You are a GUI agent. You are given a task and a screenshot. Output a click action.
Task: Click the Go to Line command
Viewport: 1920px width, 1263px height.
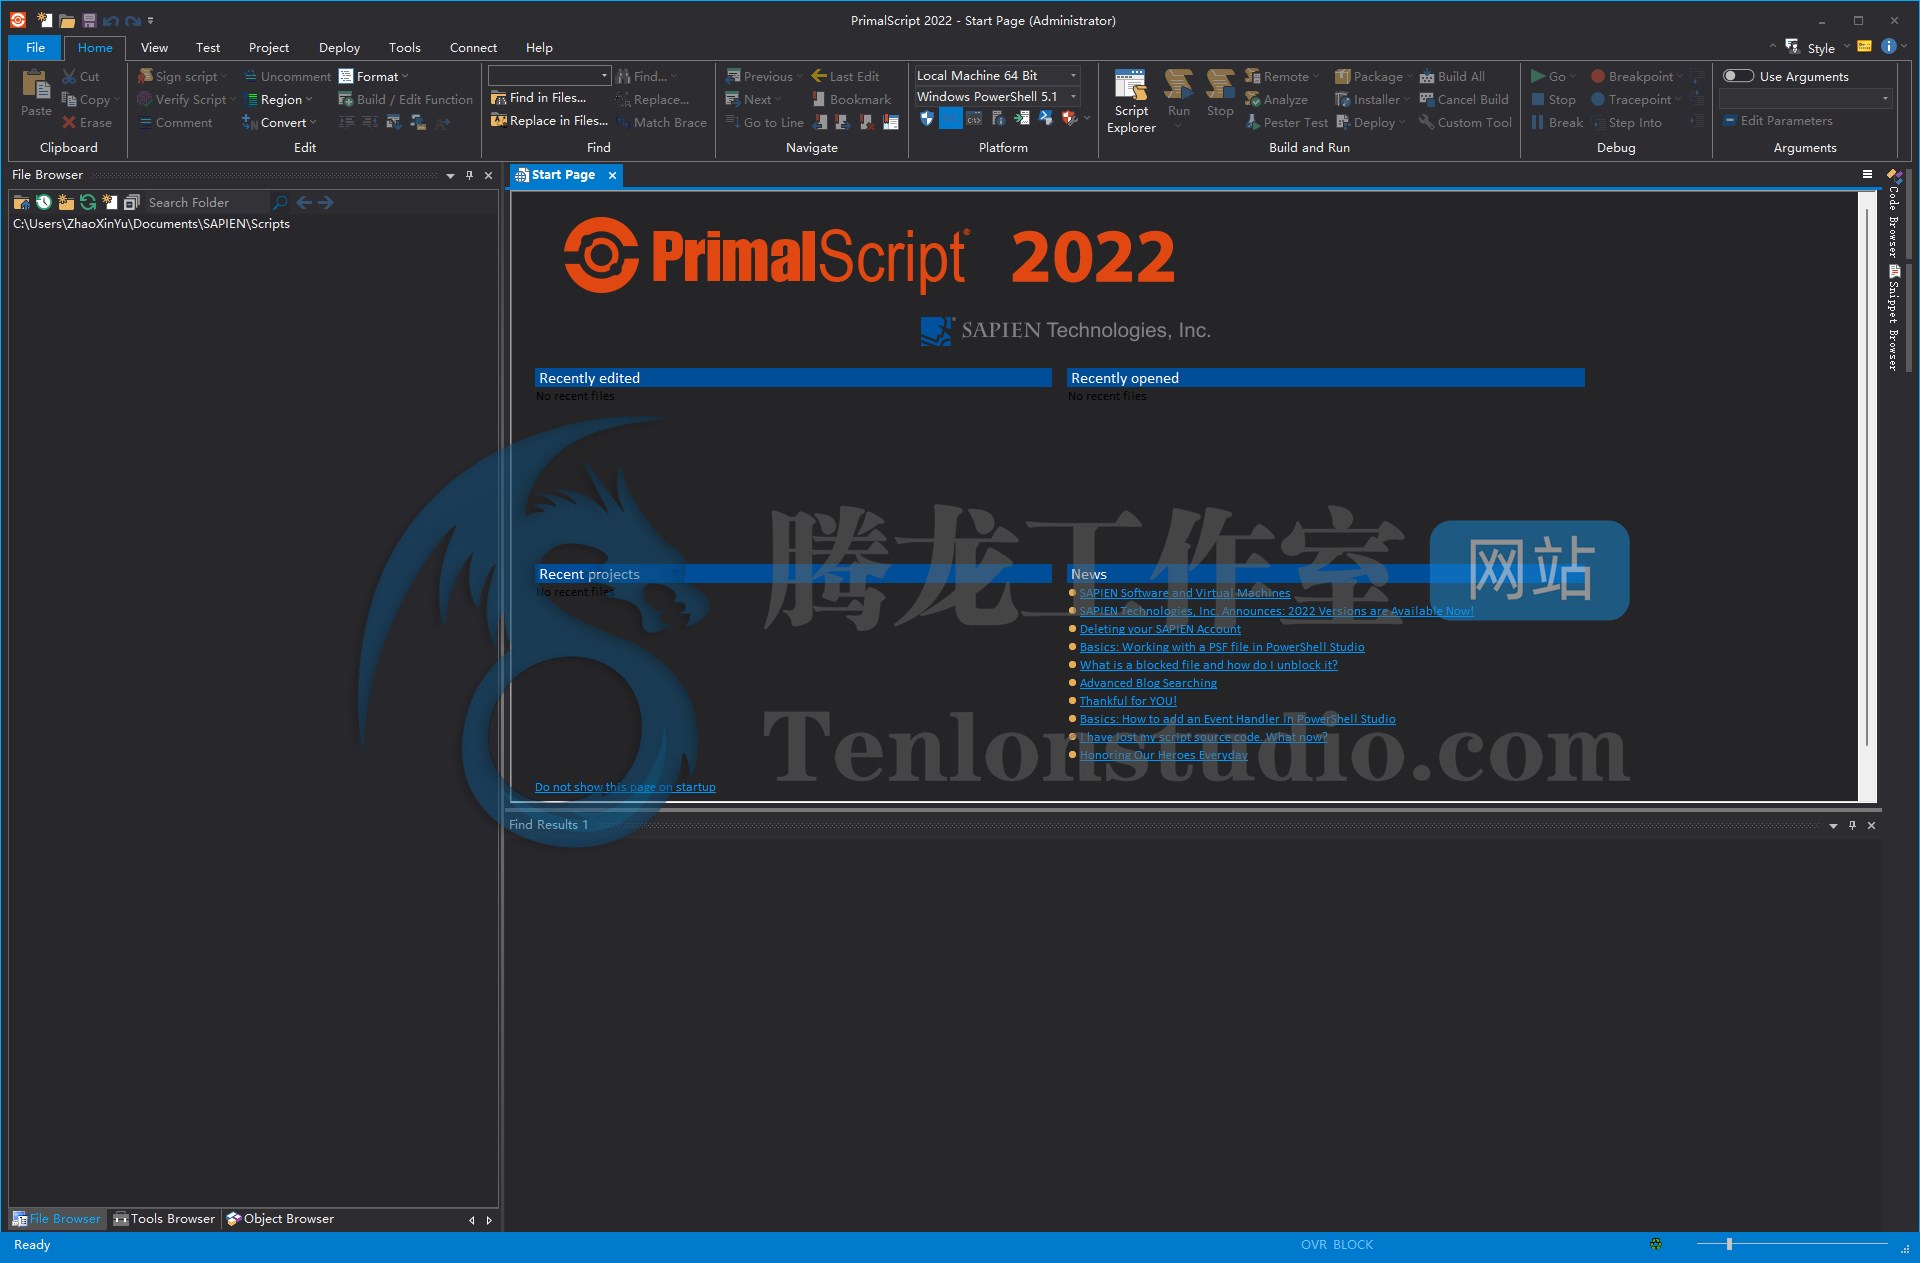765,122
